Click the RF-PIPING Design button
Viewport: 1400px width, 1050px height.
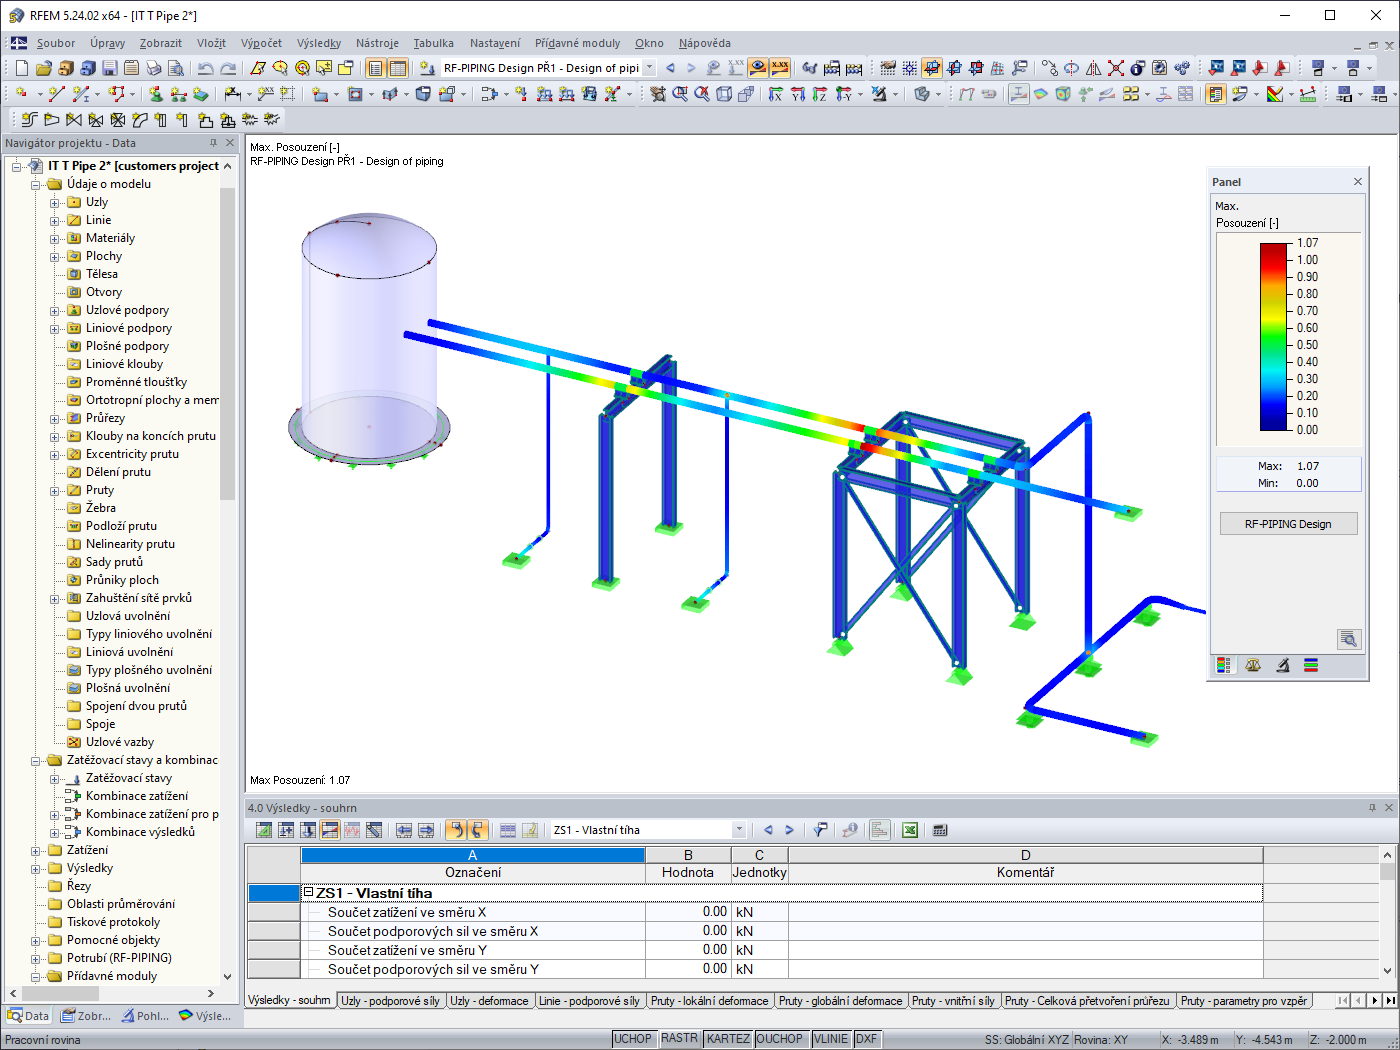point(1288,524)
